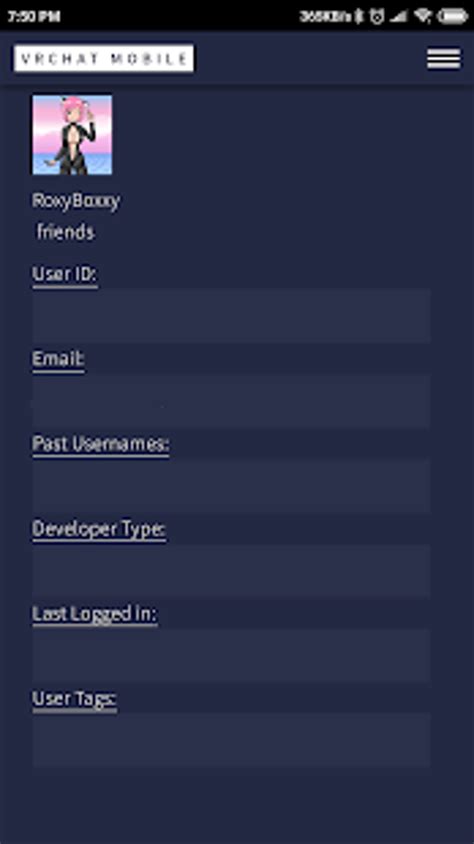Open the hamburger menu icon
Screen dimensions: 474x844
(443, 58)
